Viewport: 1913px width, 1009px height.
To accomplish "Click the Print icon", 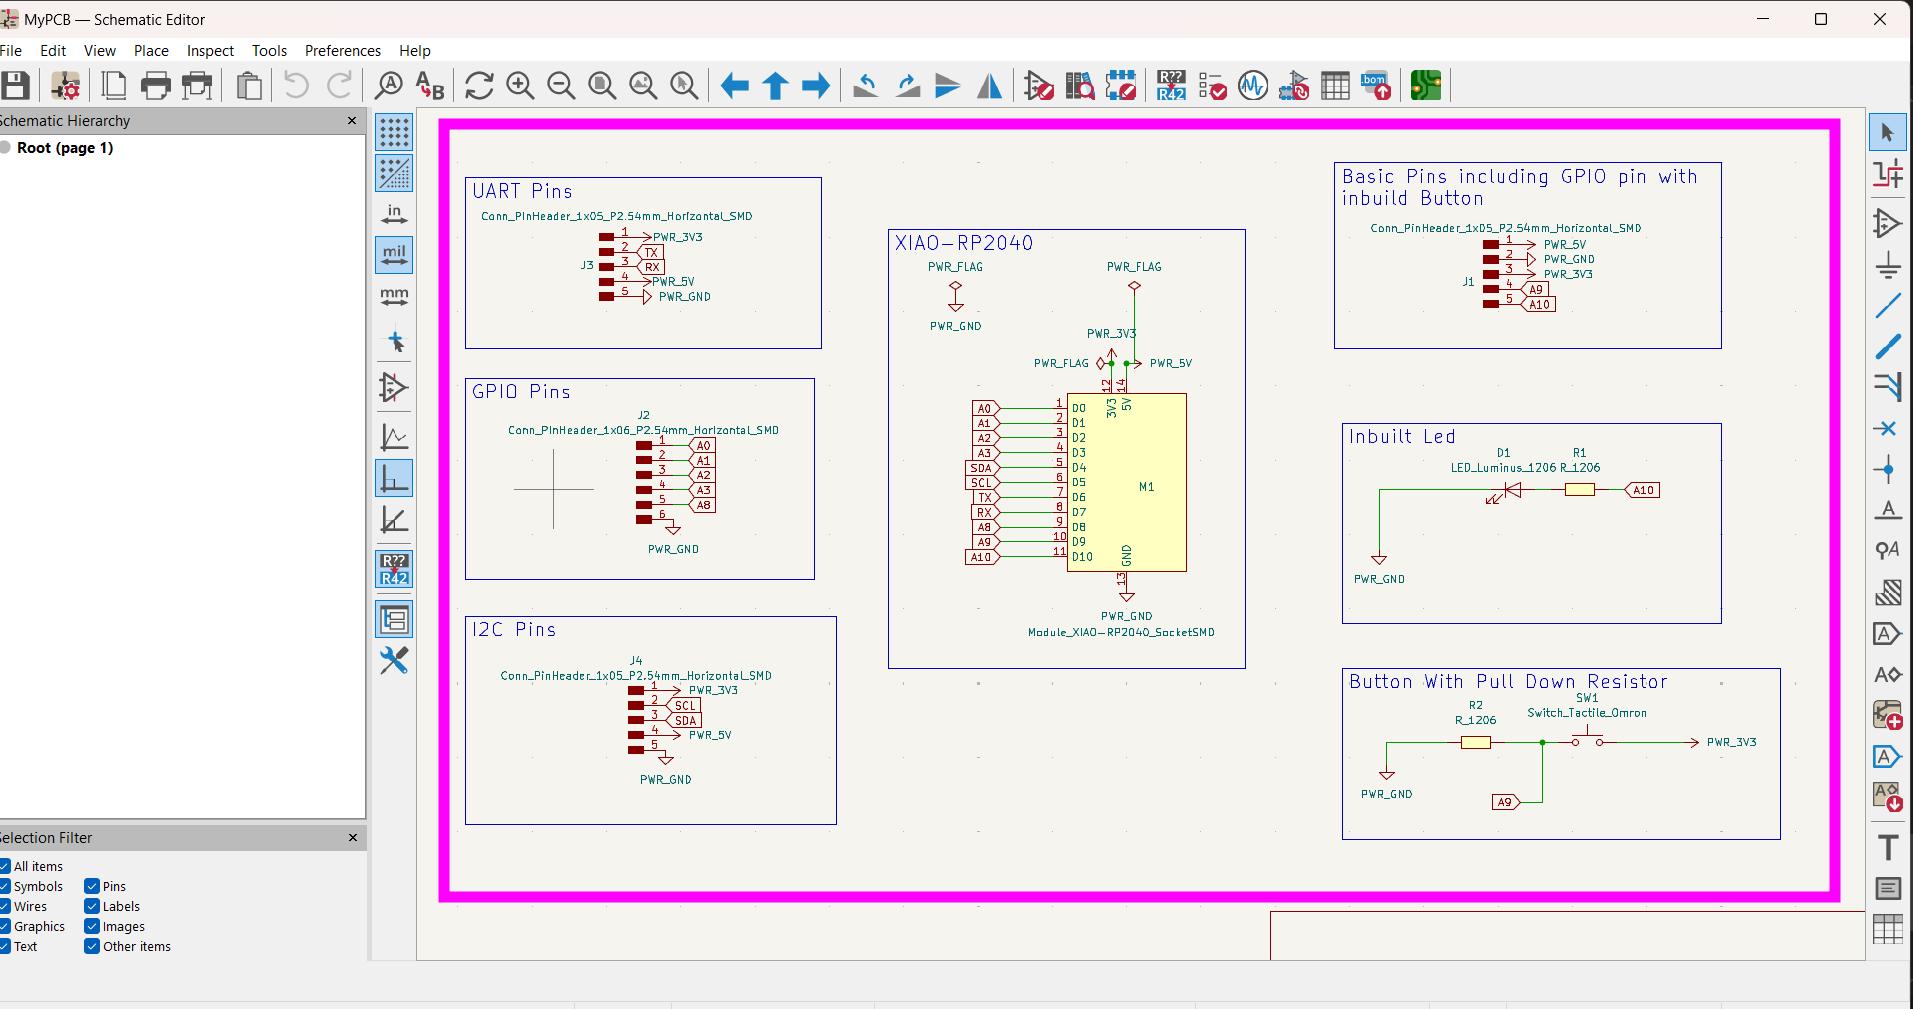I will (155, 86).
